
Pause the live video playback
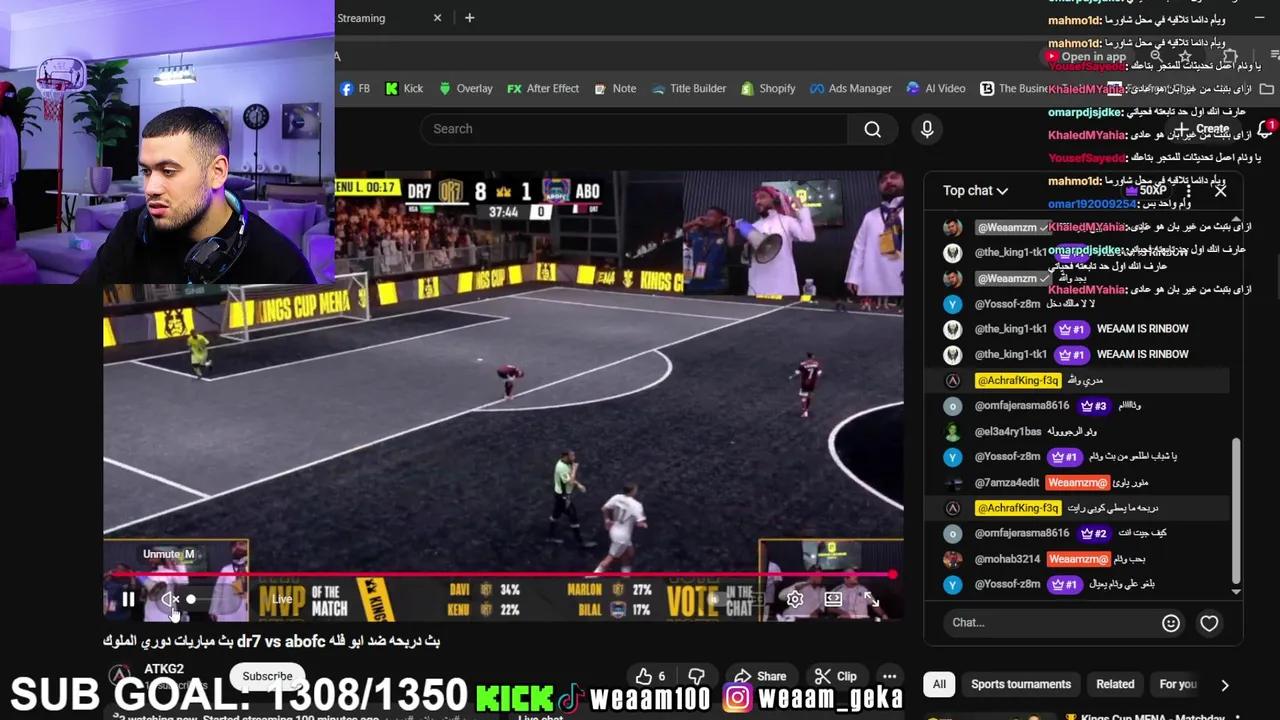128,599
